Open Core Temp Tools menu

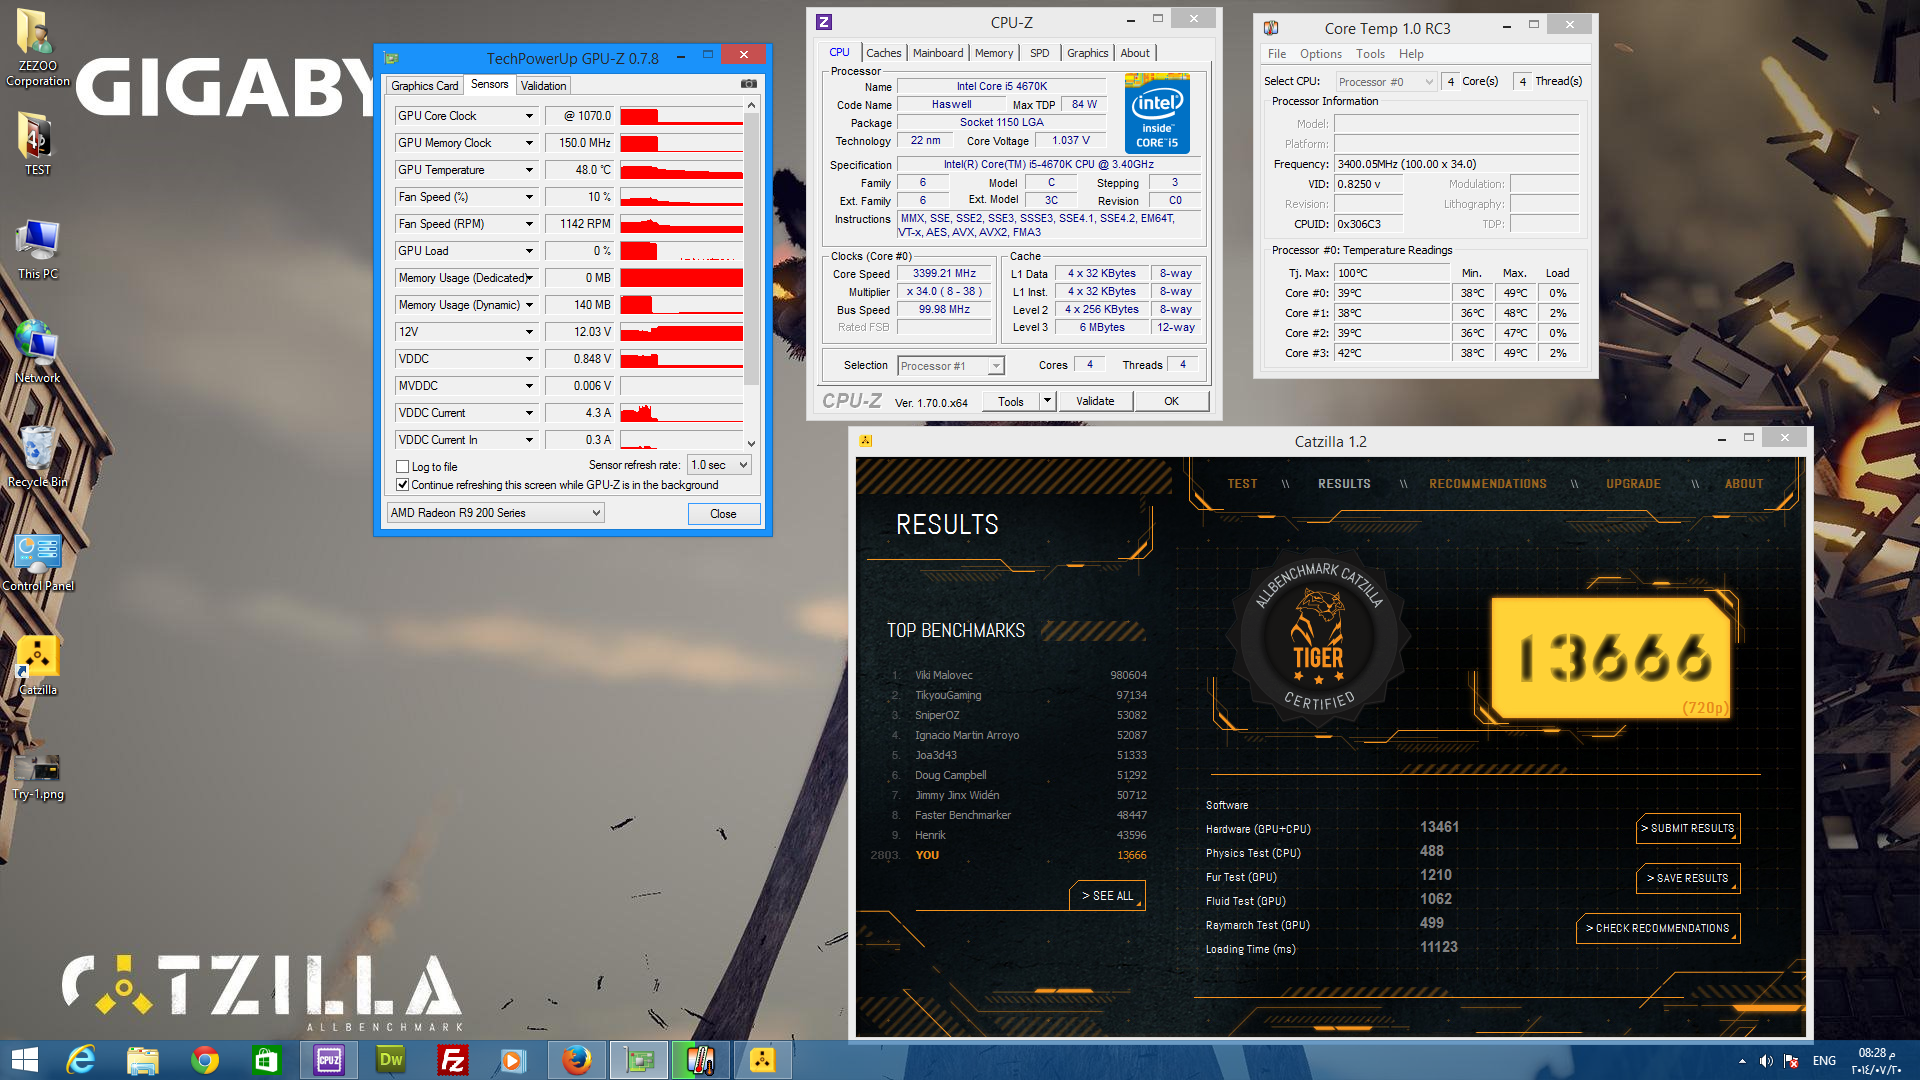coord(1370,54)
